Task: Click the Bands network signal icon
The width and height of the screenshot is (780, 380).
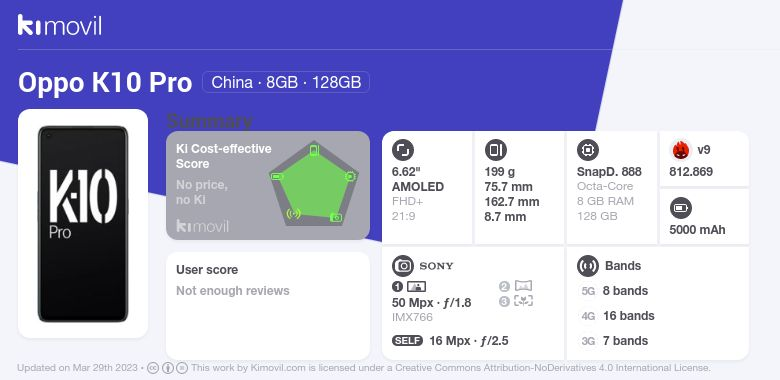Action: (x=588, y=266)
